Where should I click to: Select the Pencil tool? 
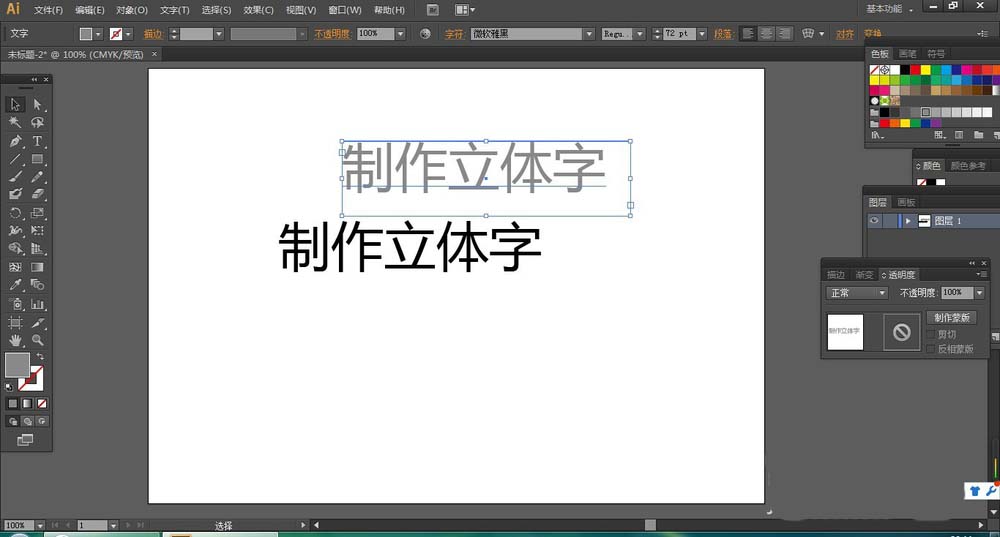point(37,177)
